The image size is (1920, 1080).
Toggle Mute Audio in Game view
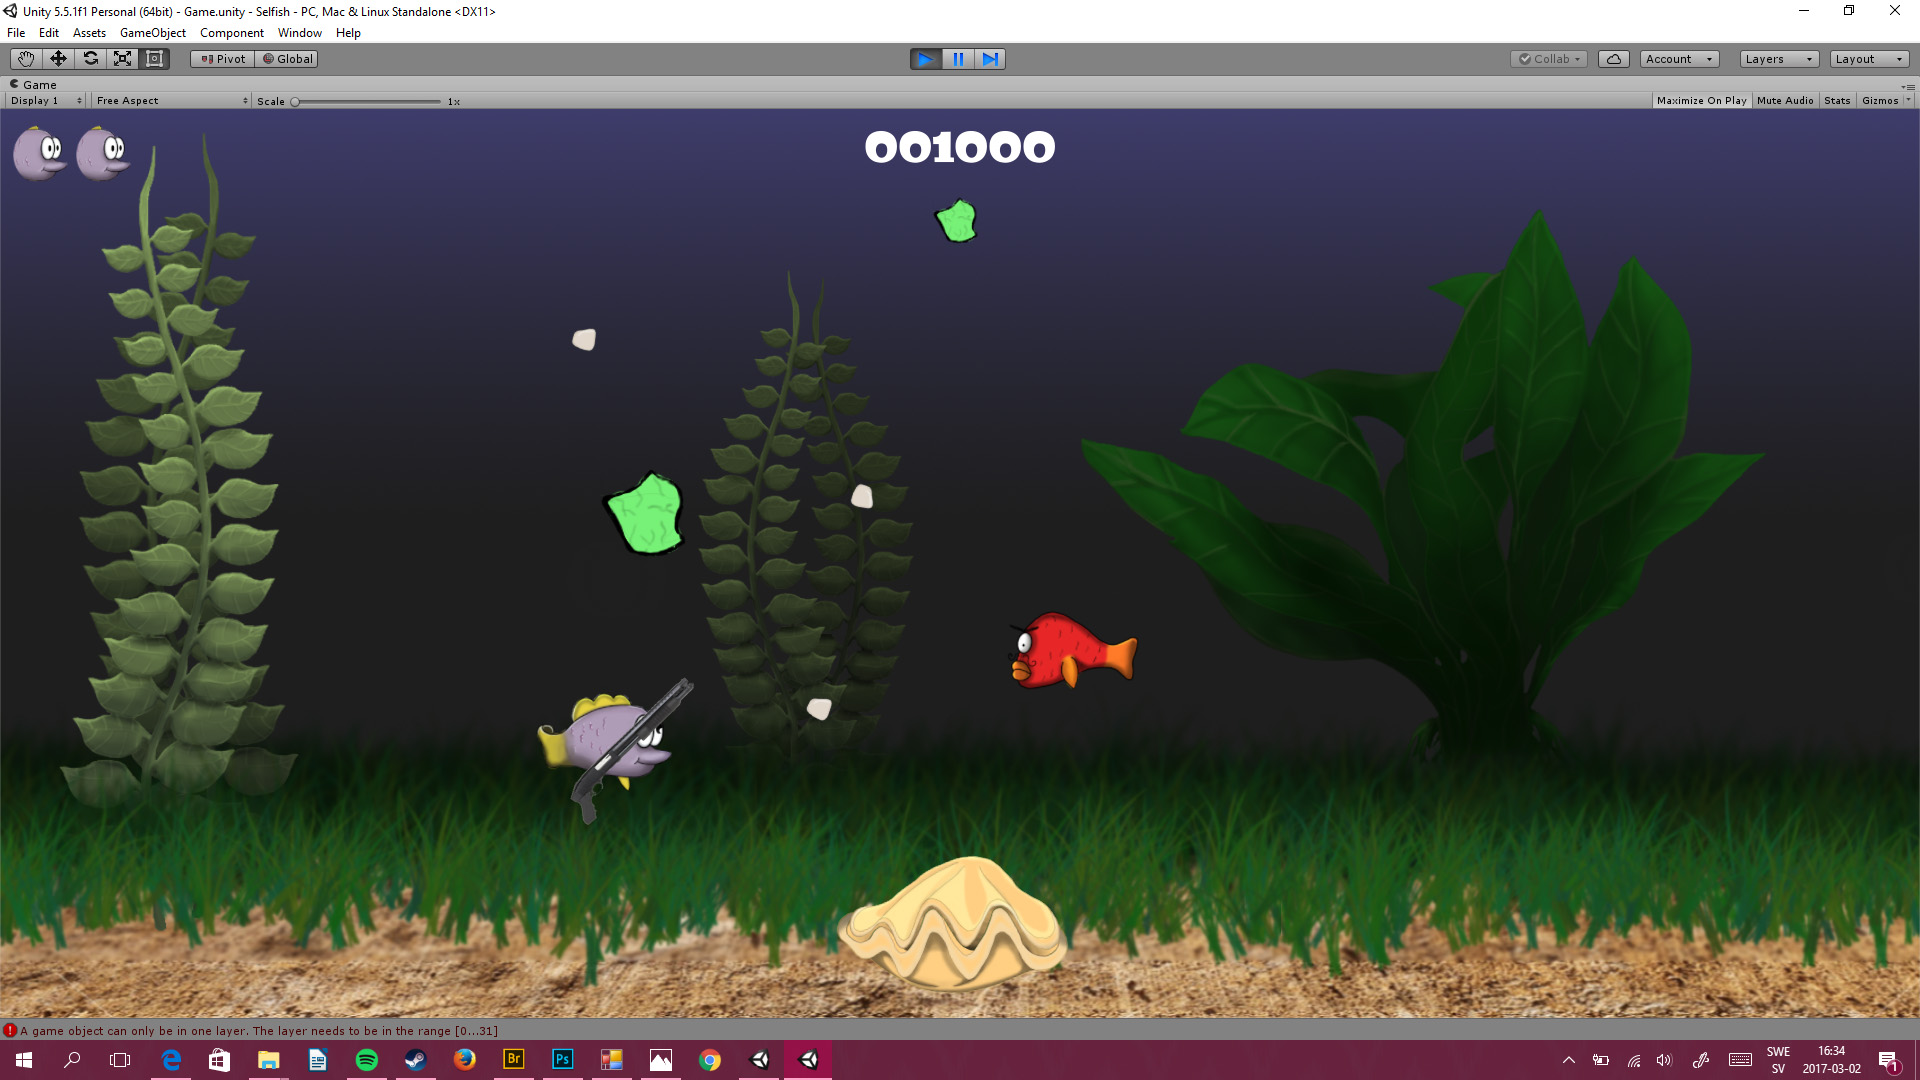1785,101
